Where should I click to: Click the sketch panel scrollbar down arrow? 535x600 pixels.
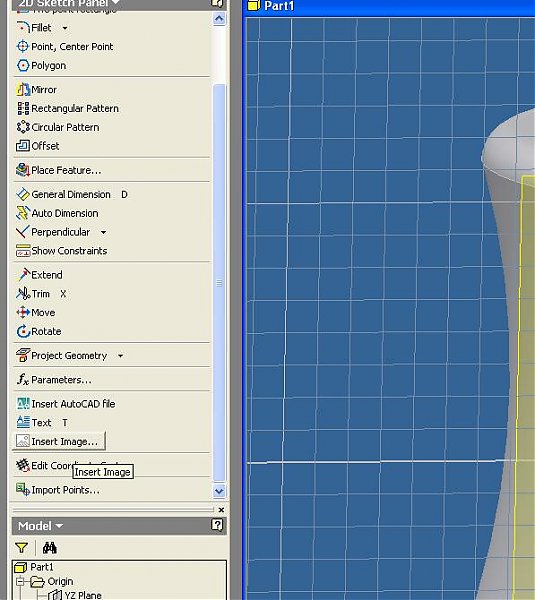click(x=219, y=491)
